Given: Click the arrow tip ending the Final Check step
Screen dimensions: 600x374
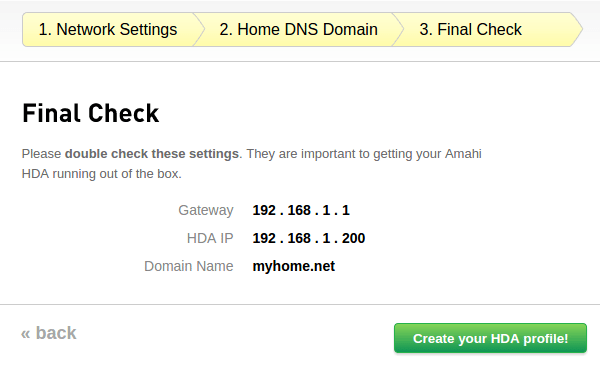Looking at the screenshot, I should point(577,29).
